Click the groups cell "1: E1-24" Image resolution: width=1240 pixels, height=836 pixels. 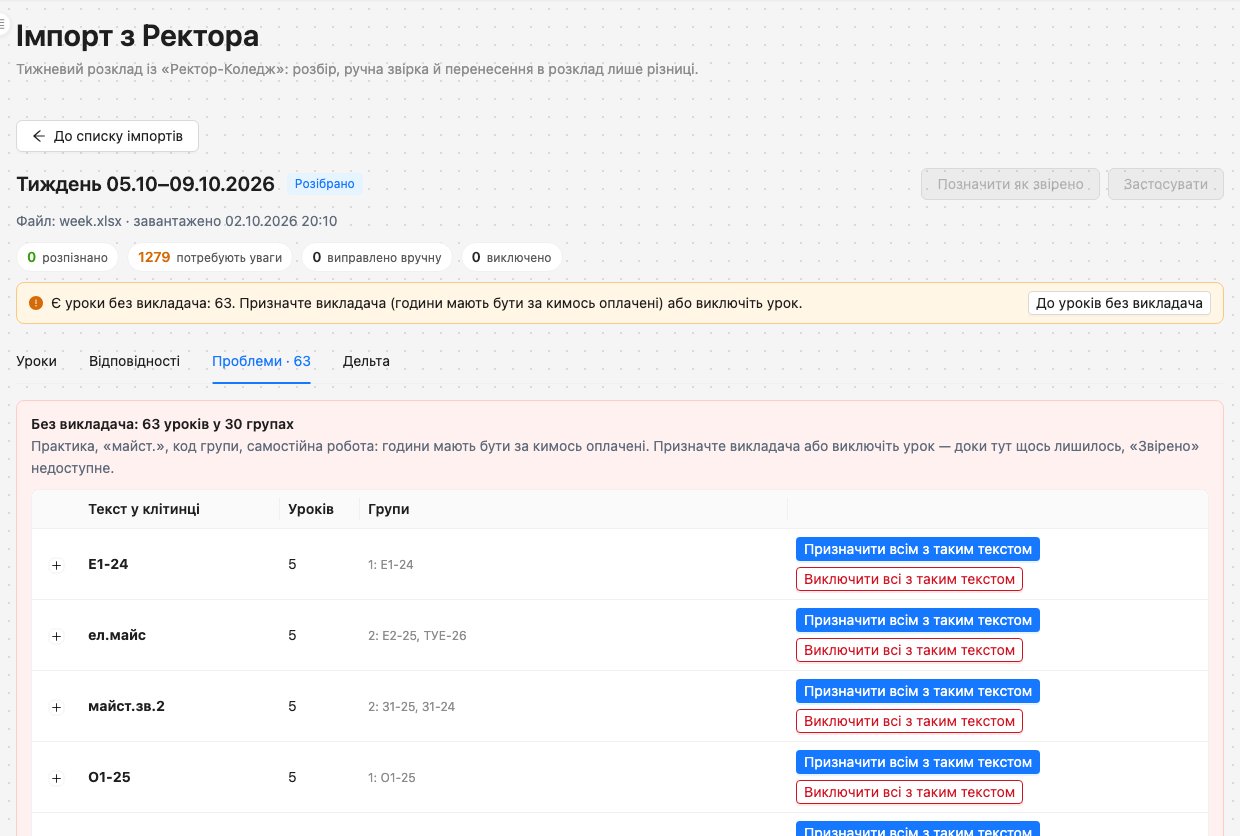tap(391, 565)
